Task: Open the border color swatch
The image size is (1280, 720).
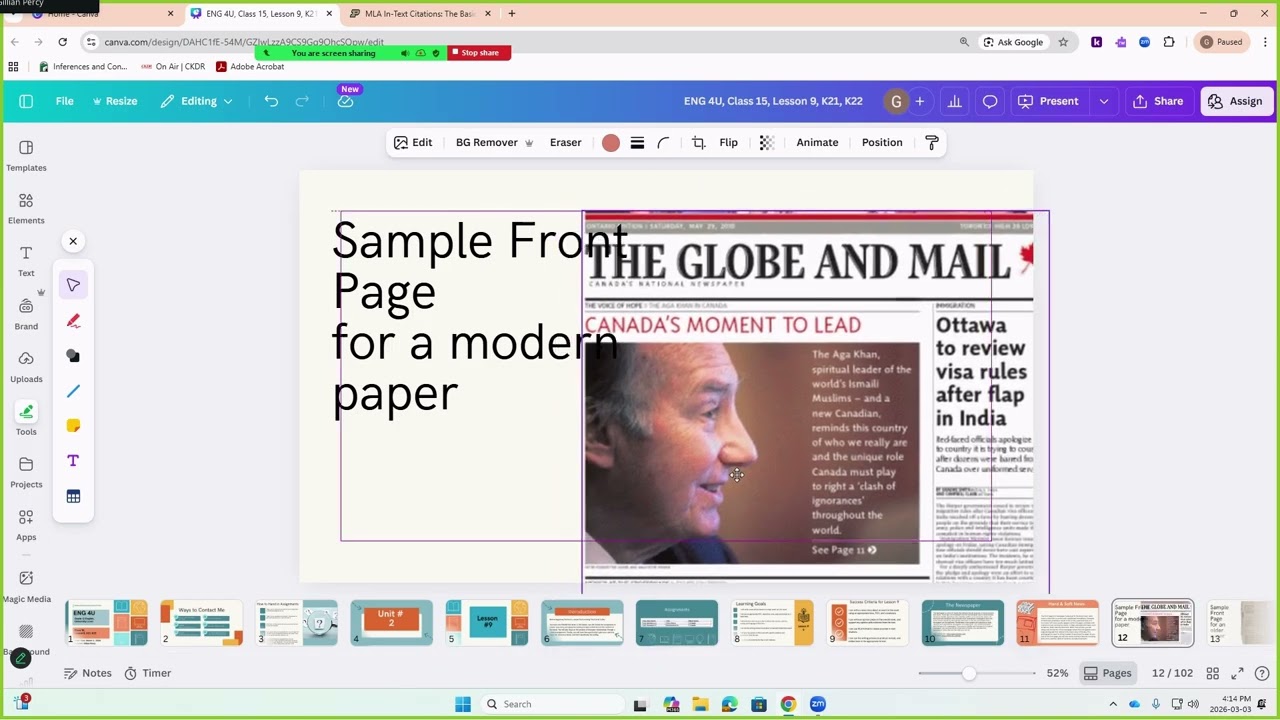Action: 611,143
